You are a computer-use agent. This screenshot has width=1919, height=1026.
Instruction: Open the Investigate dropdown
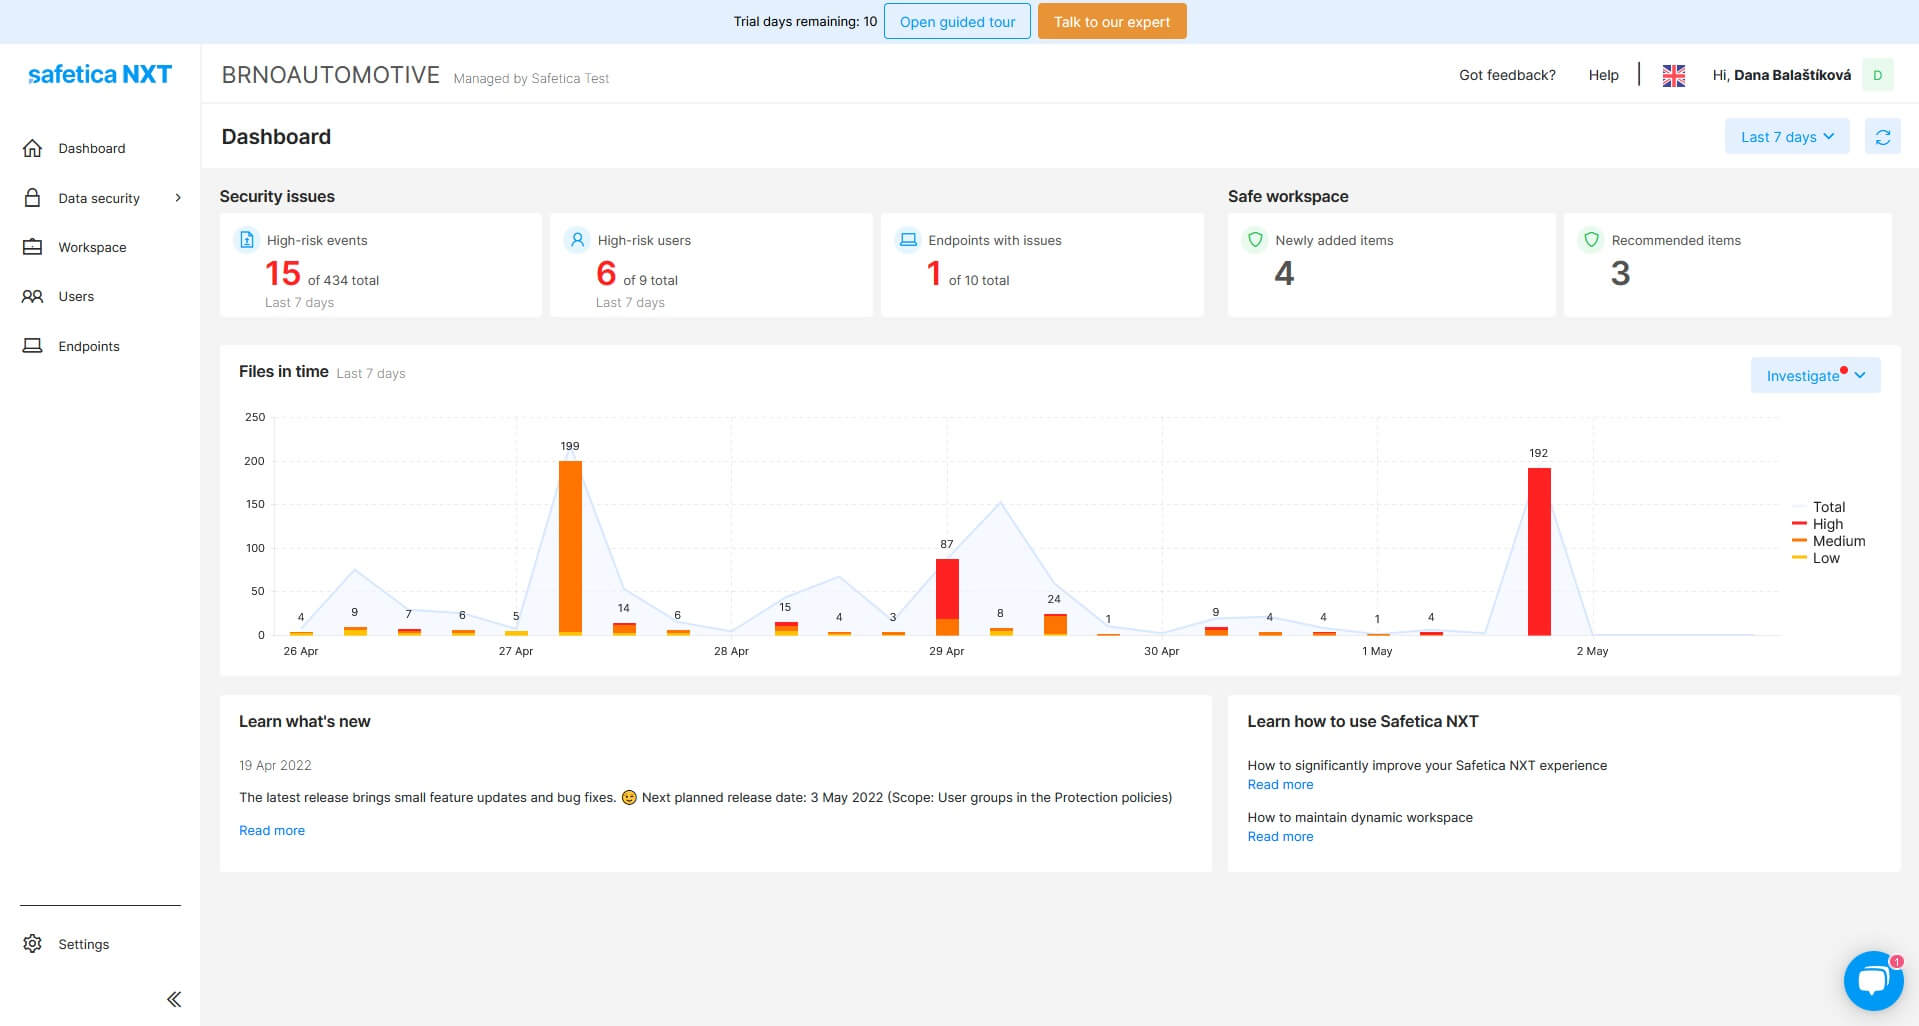point(1815,375)
